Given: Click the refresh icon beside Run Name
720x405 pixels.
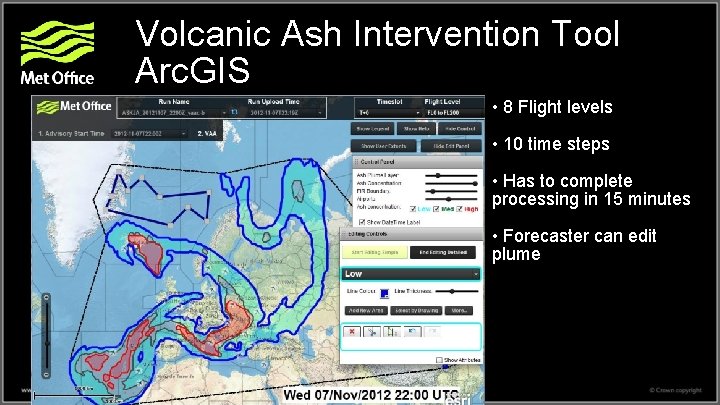Looking at the screenshot, I should click(234, 112).
